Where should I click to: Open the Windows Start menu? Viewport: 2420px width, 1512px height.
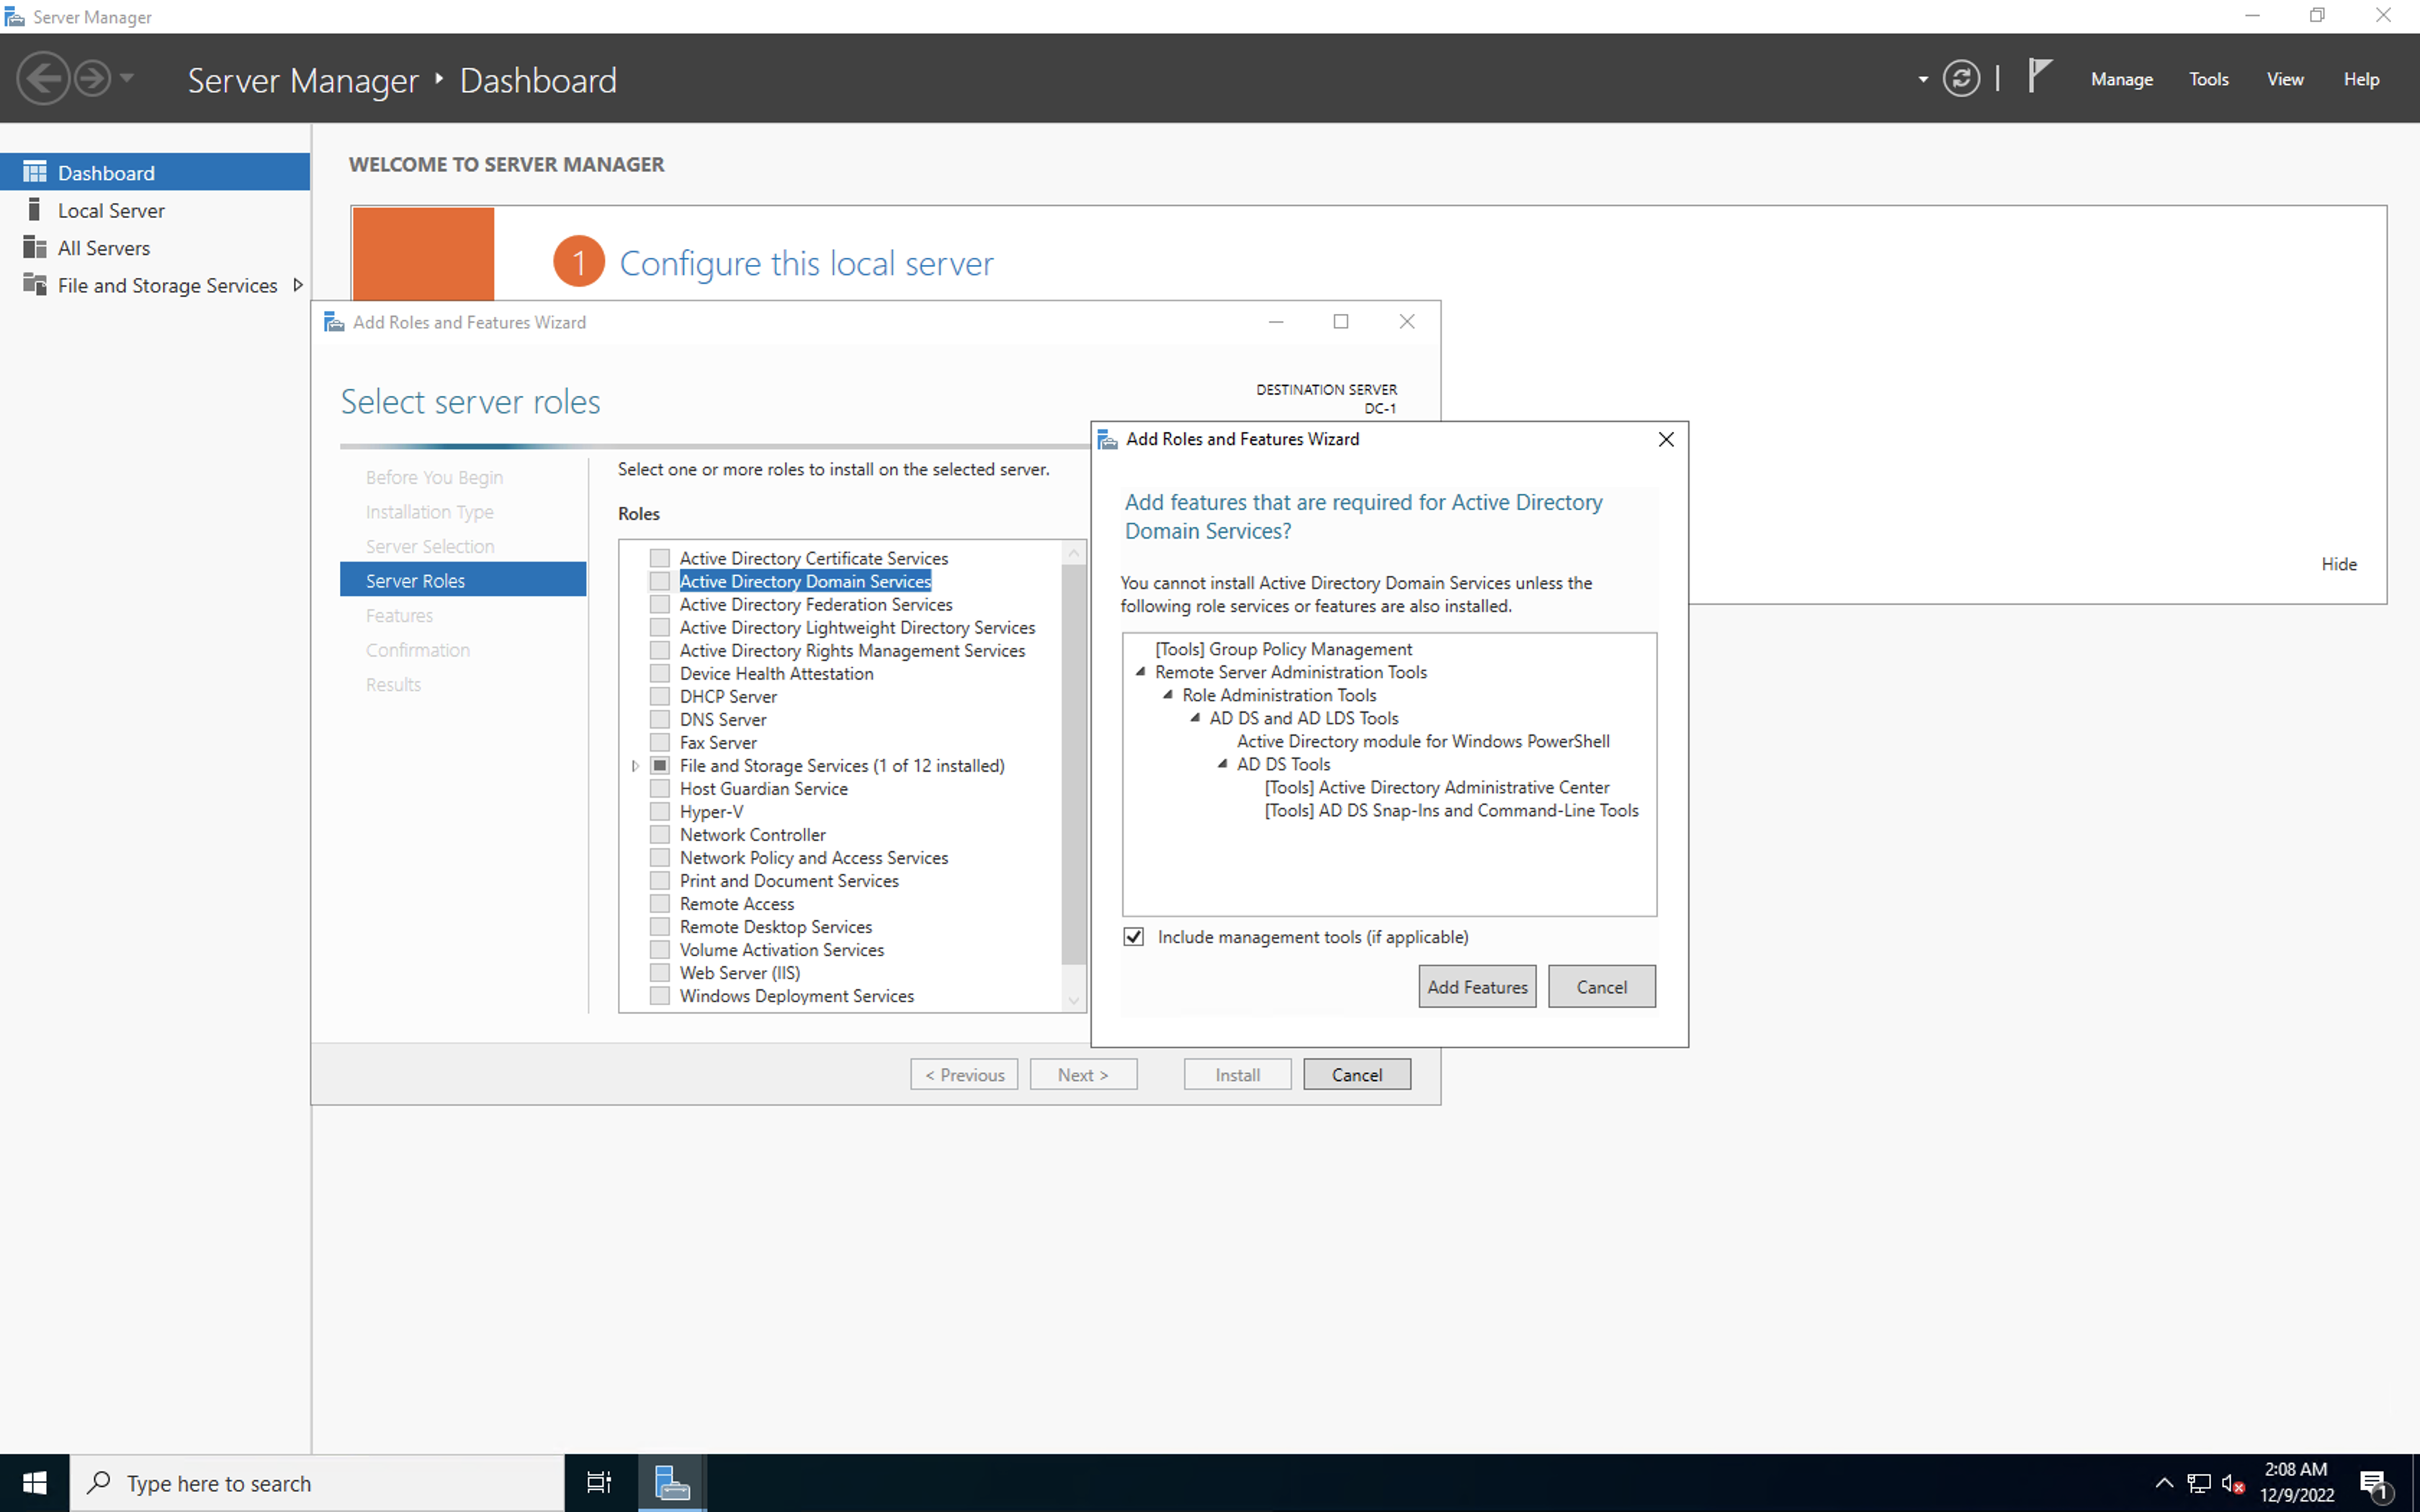(x=34, y=1483)
